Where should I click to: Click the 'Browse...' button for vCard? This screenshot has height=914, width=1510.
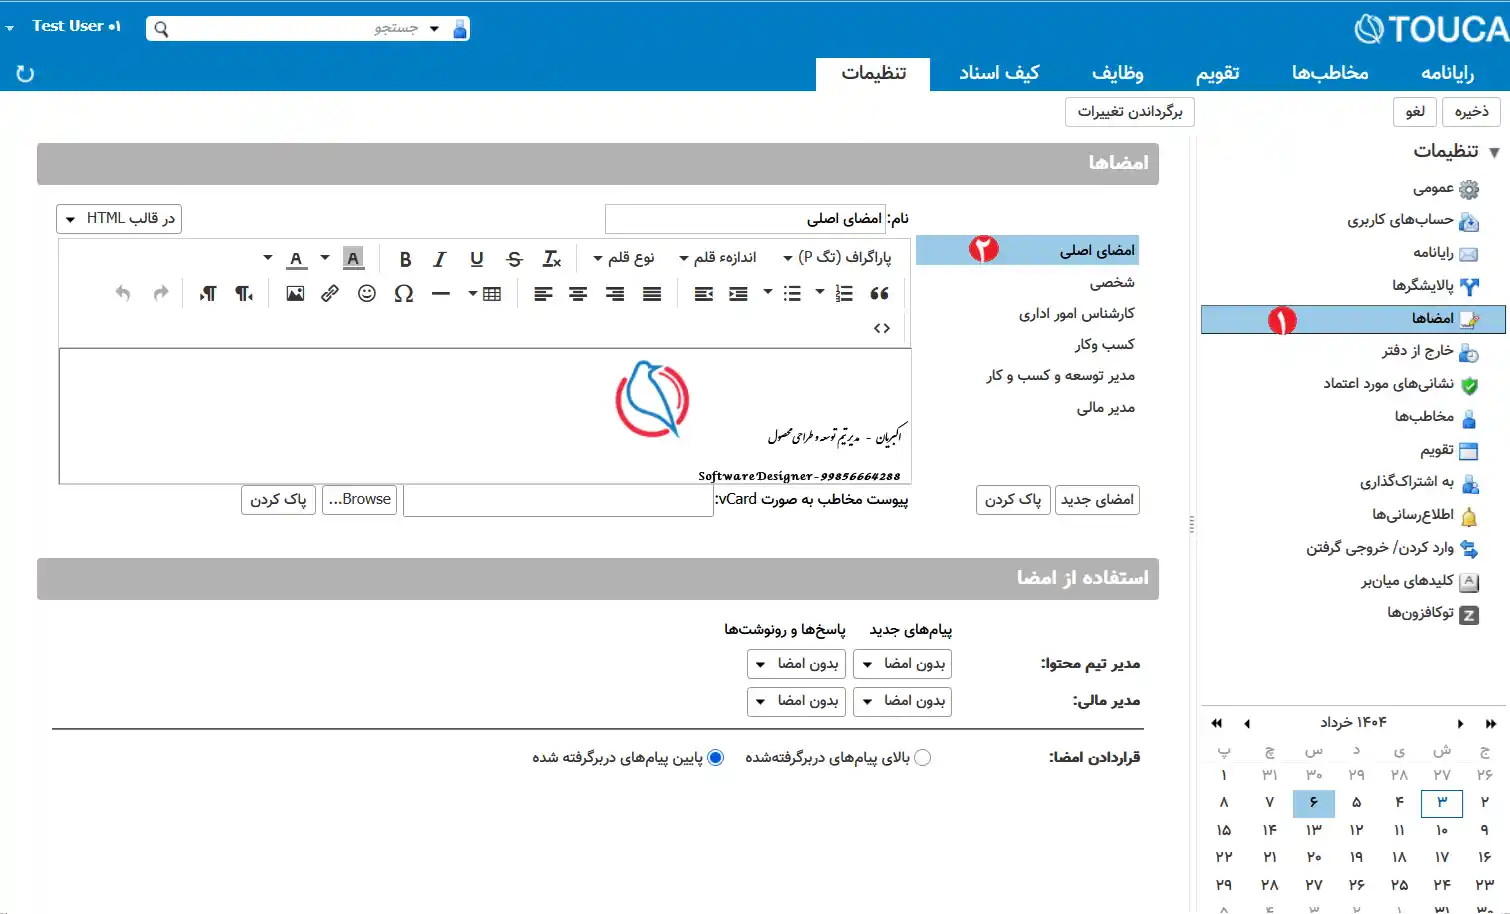(x=360, y=499)
